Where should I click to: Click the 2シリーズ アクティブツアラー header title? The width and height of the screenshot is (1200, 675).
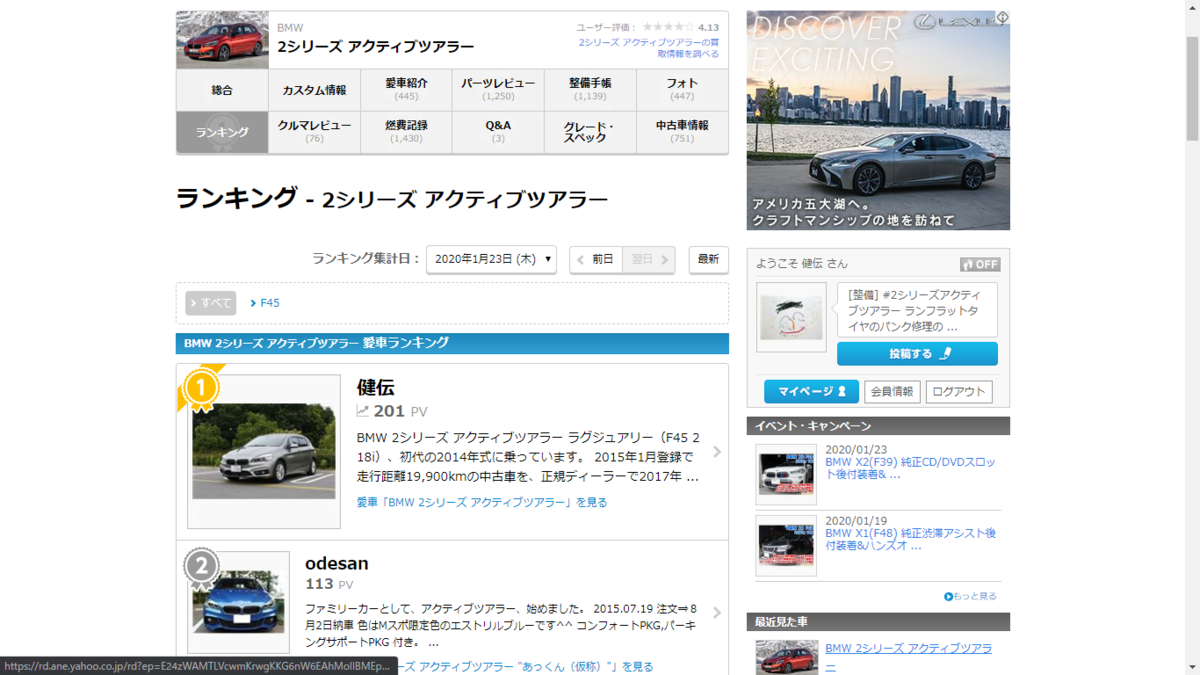375,47
